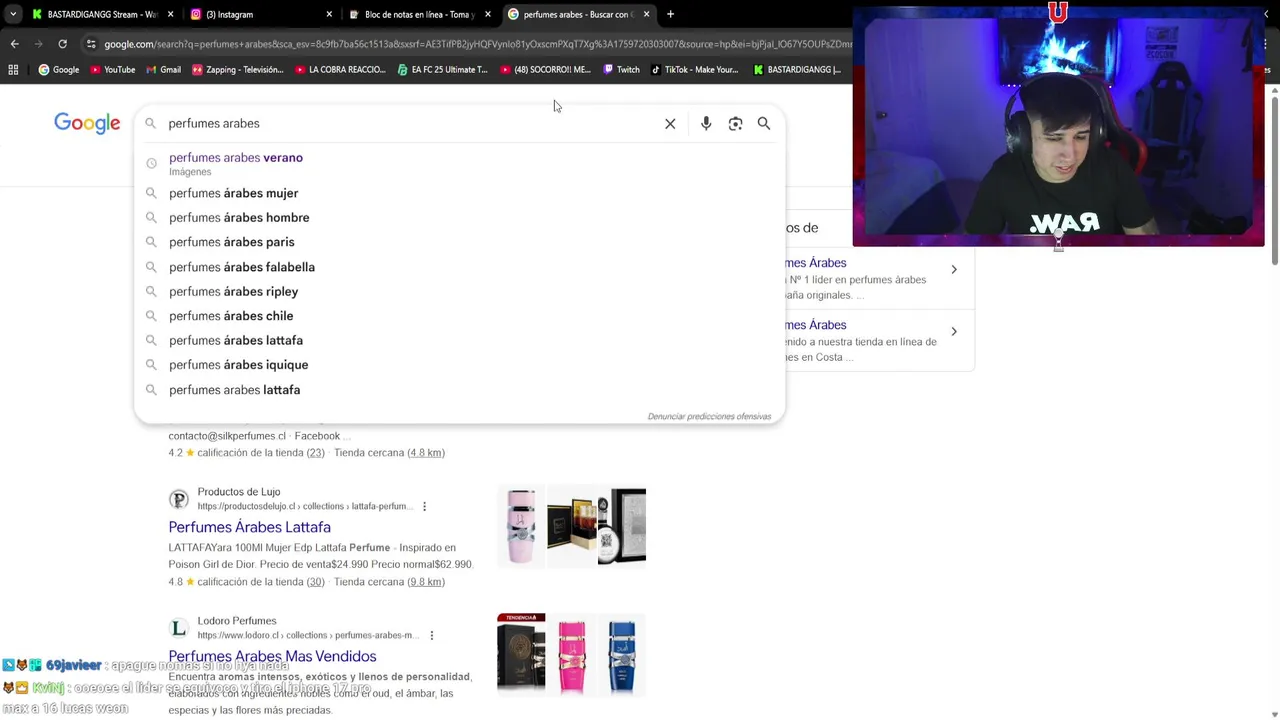Select suggestion perfumes árabes chile

point(459,316)
